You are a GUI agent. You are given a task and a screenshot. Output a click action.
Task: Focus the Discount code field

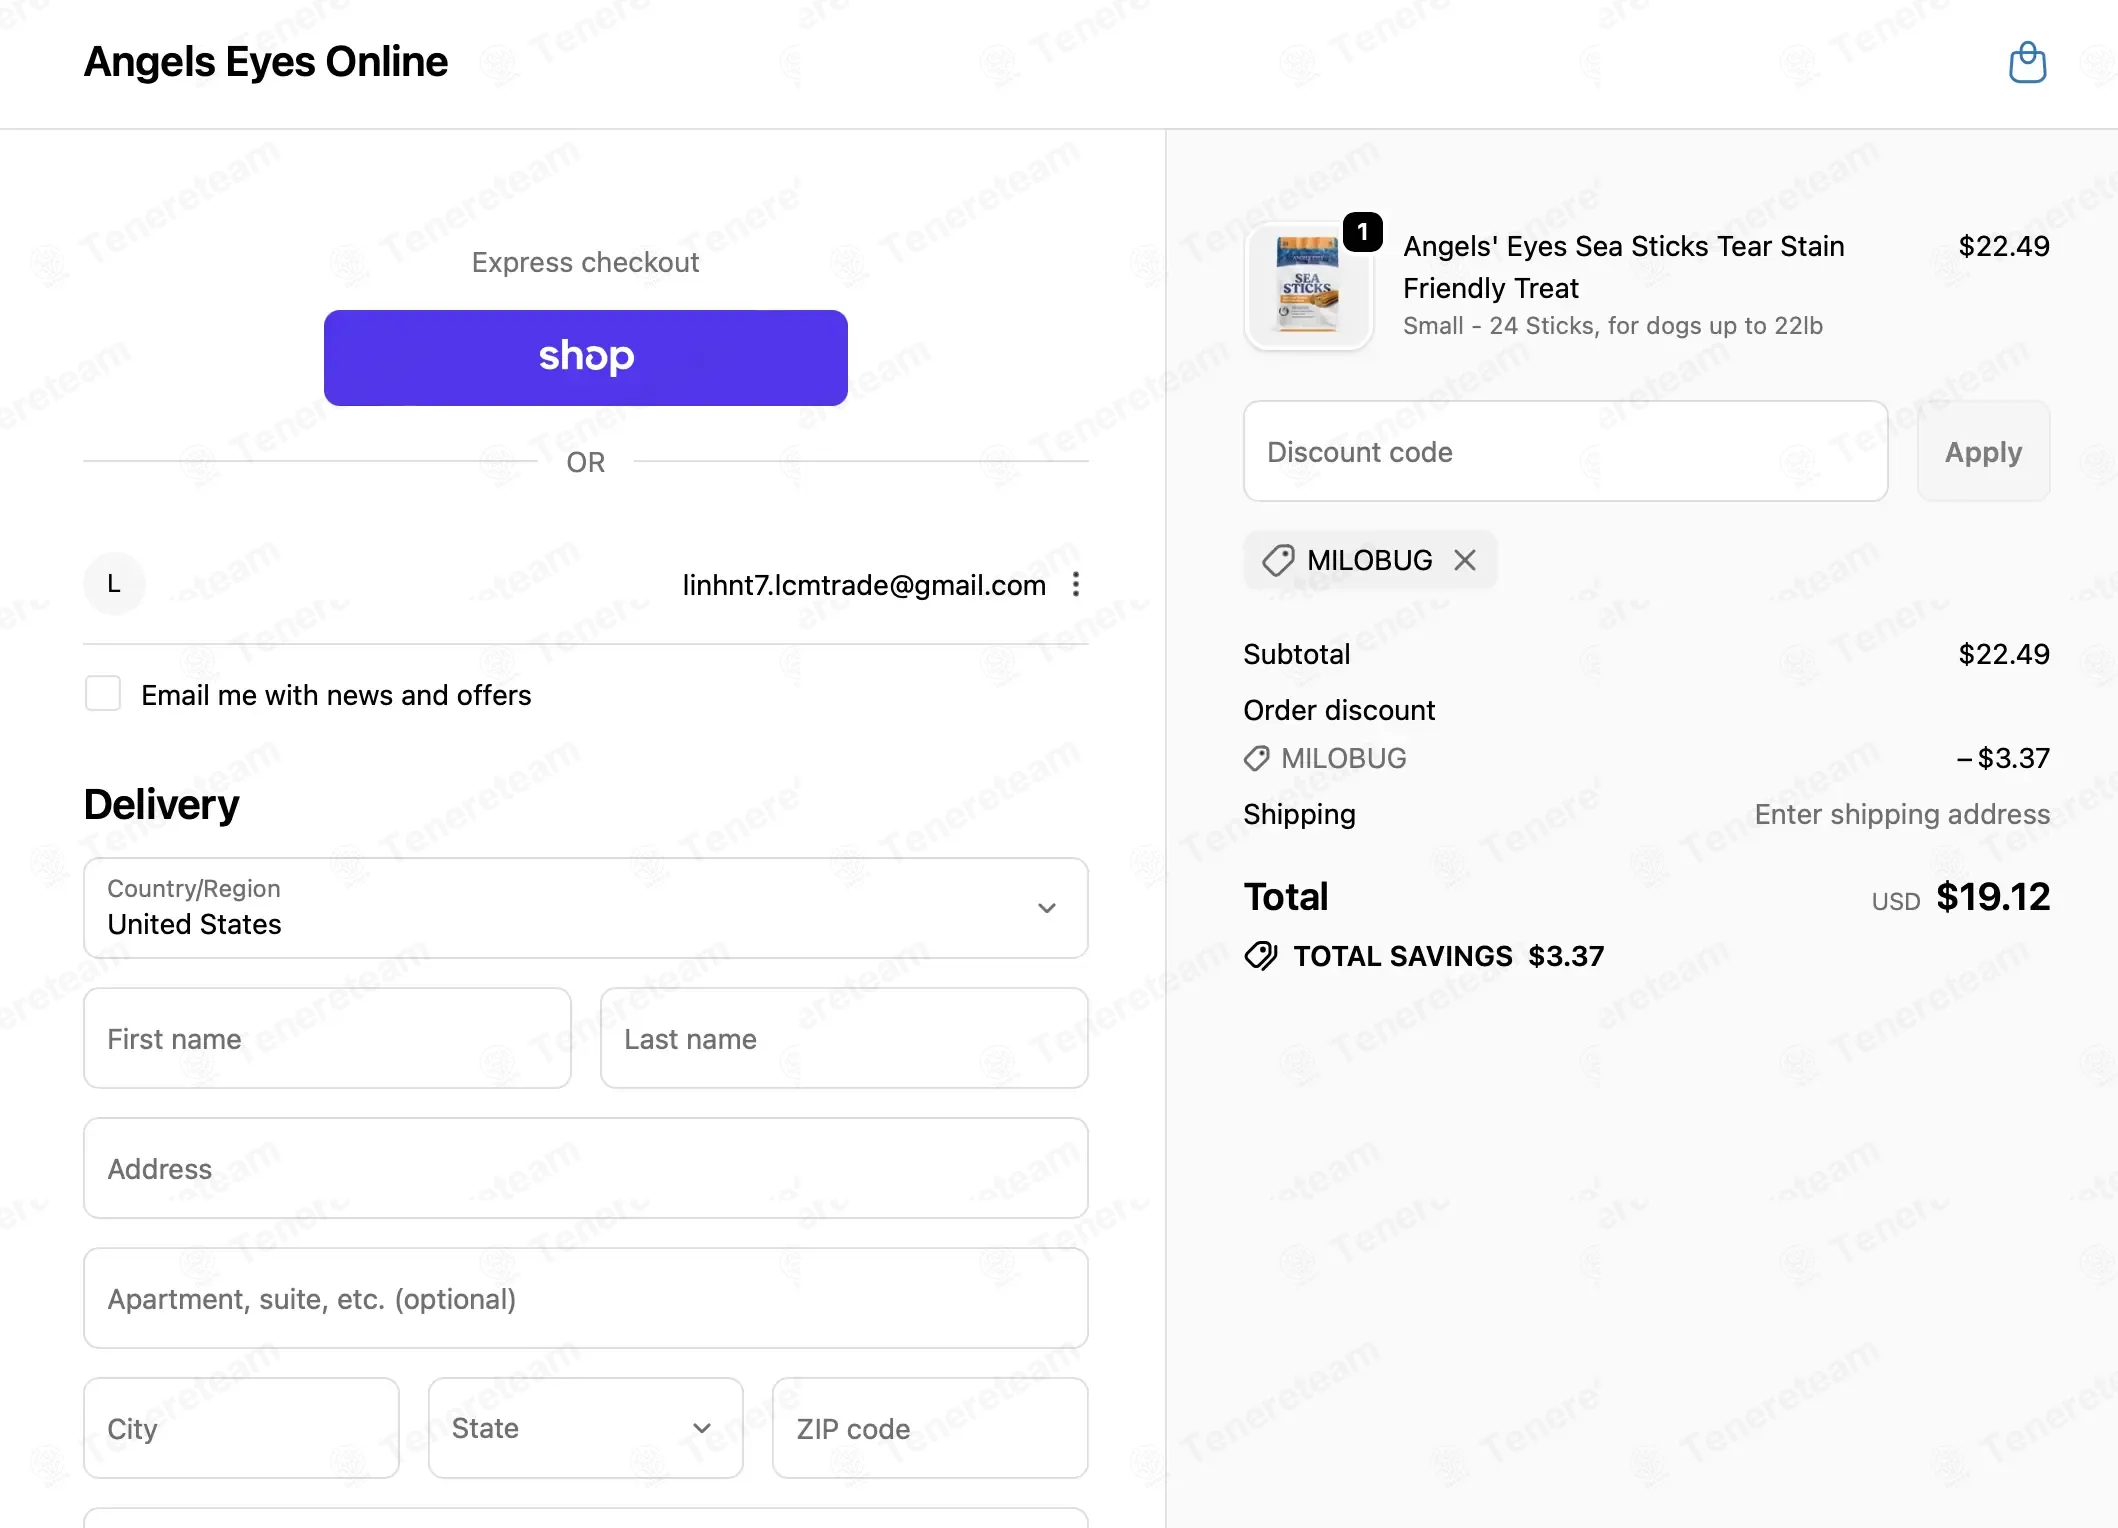1566,452
